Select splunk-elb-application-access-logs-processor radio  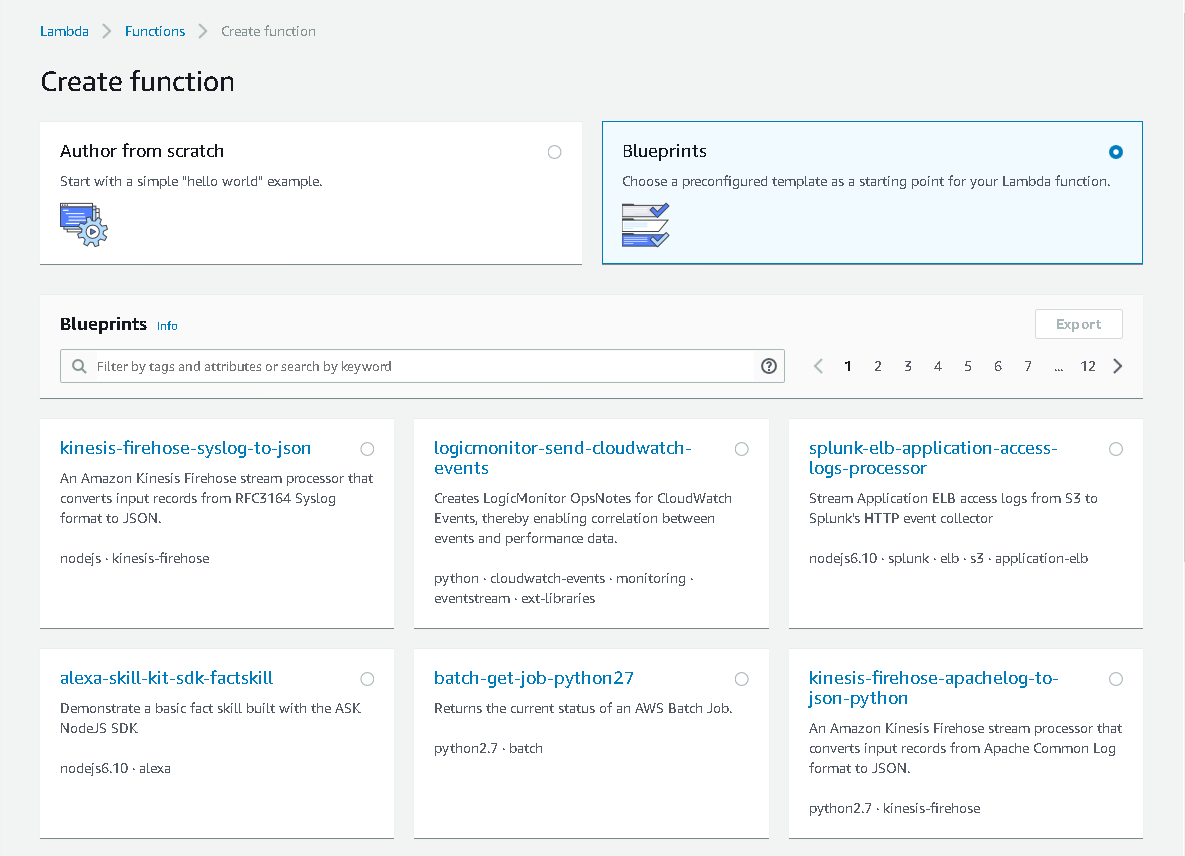(1115, 449)
